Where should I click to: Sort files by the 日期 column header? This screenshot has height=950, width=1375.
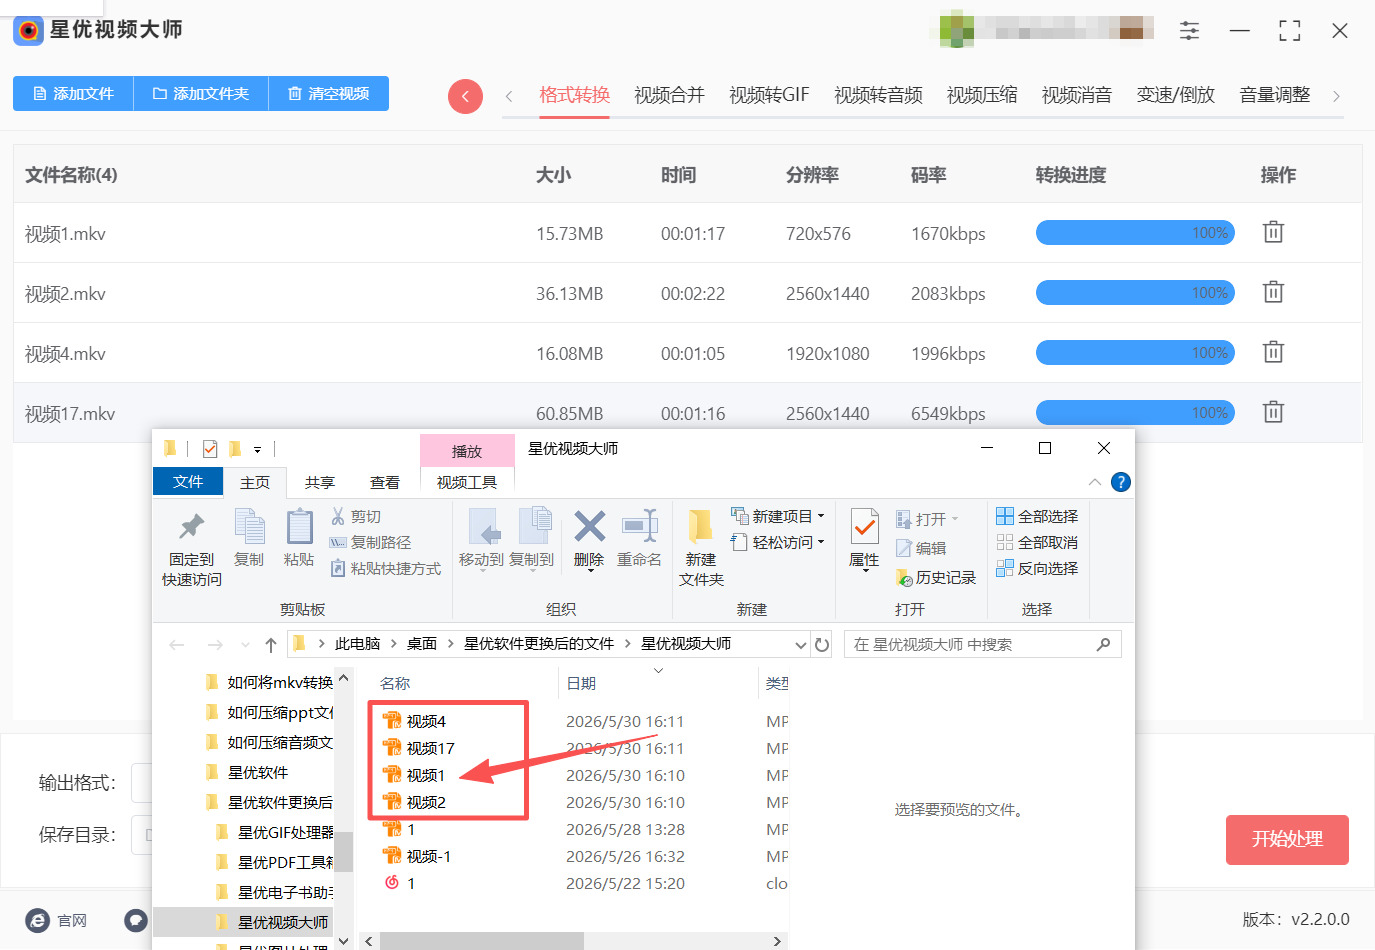[x=581, y=683]
